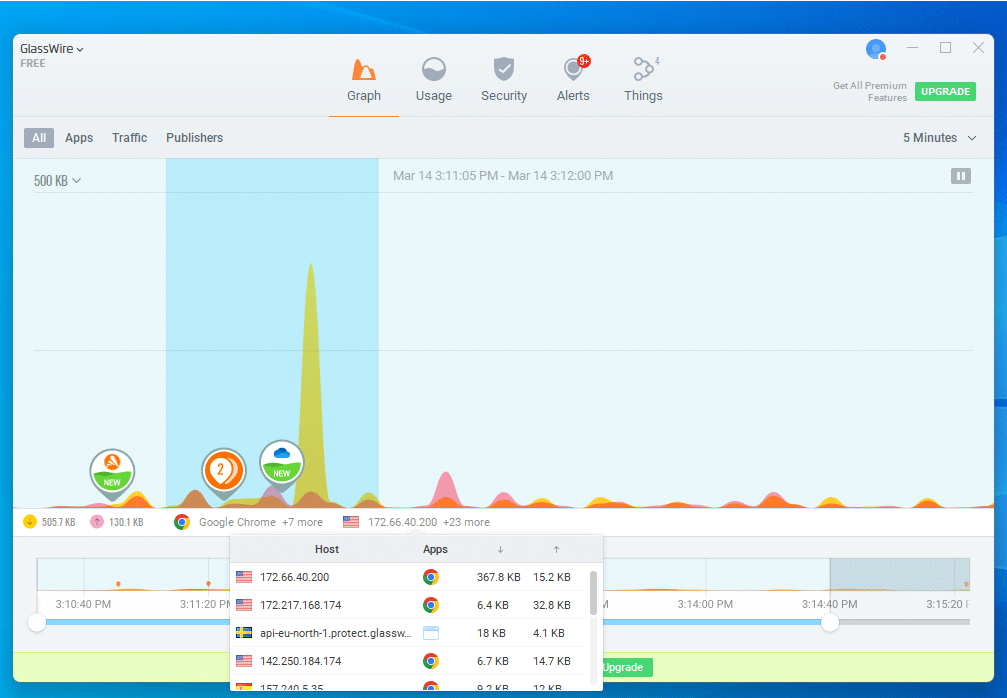Image resolution: width=1007 pixels, height=698 pixels.
Task: Click US flag in 172.217.168.174 row
Action: [244, 605]
